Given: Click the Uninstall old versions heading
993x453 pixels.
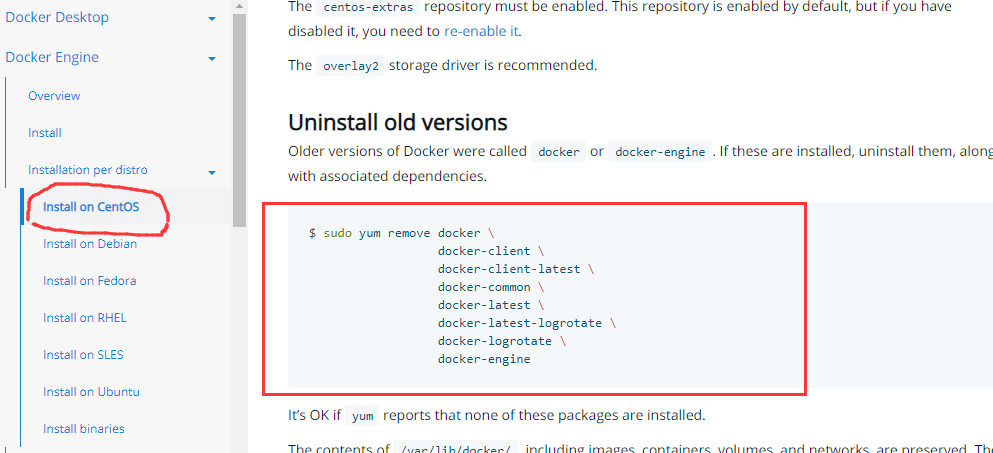Looking at the screenshot, I should point(398,122).
